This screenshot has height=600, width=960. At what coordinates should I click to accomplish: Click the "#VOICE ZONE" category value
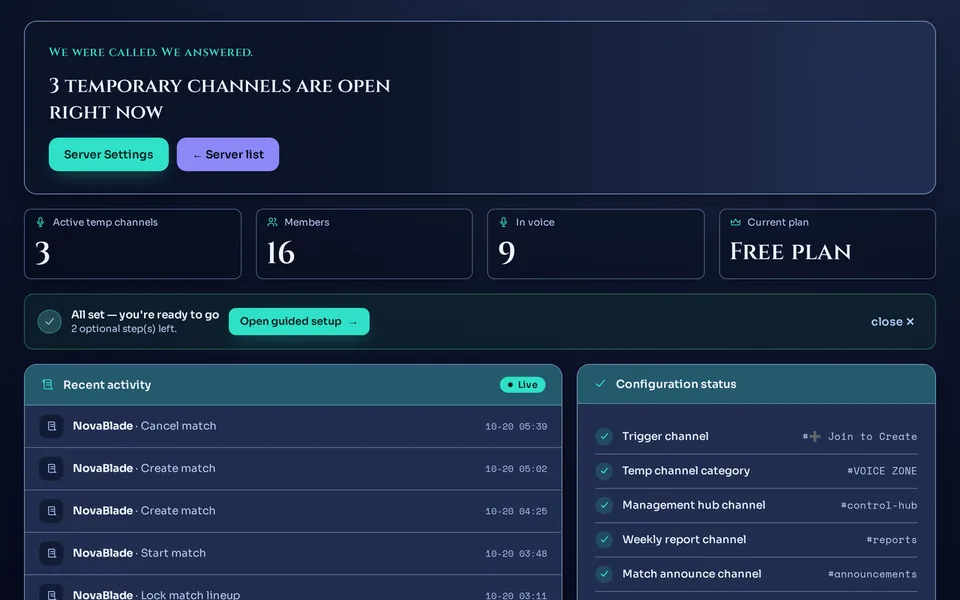click(882, 471)
